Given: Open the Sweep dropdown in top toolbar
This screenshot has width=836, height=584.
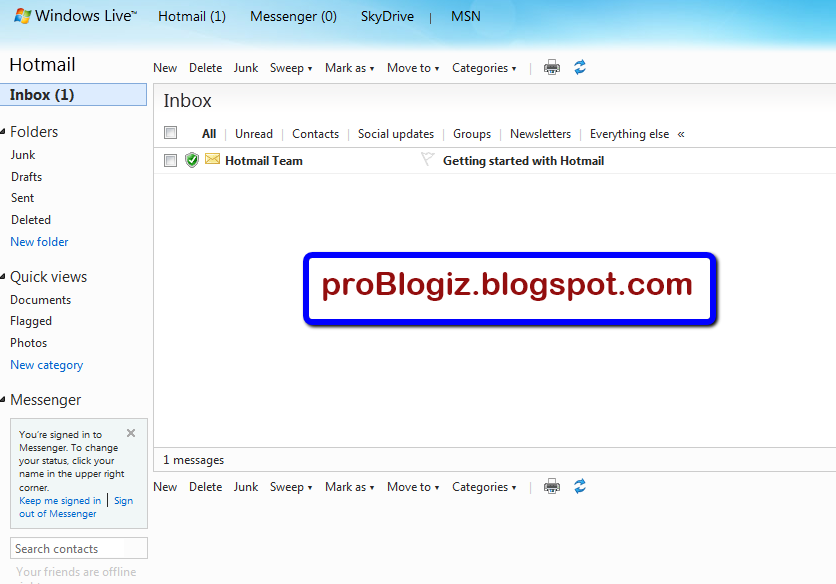Looking at the screenshot, I should [x=291, y=68].
